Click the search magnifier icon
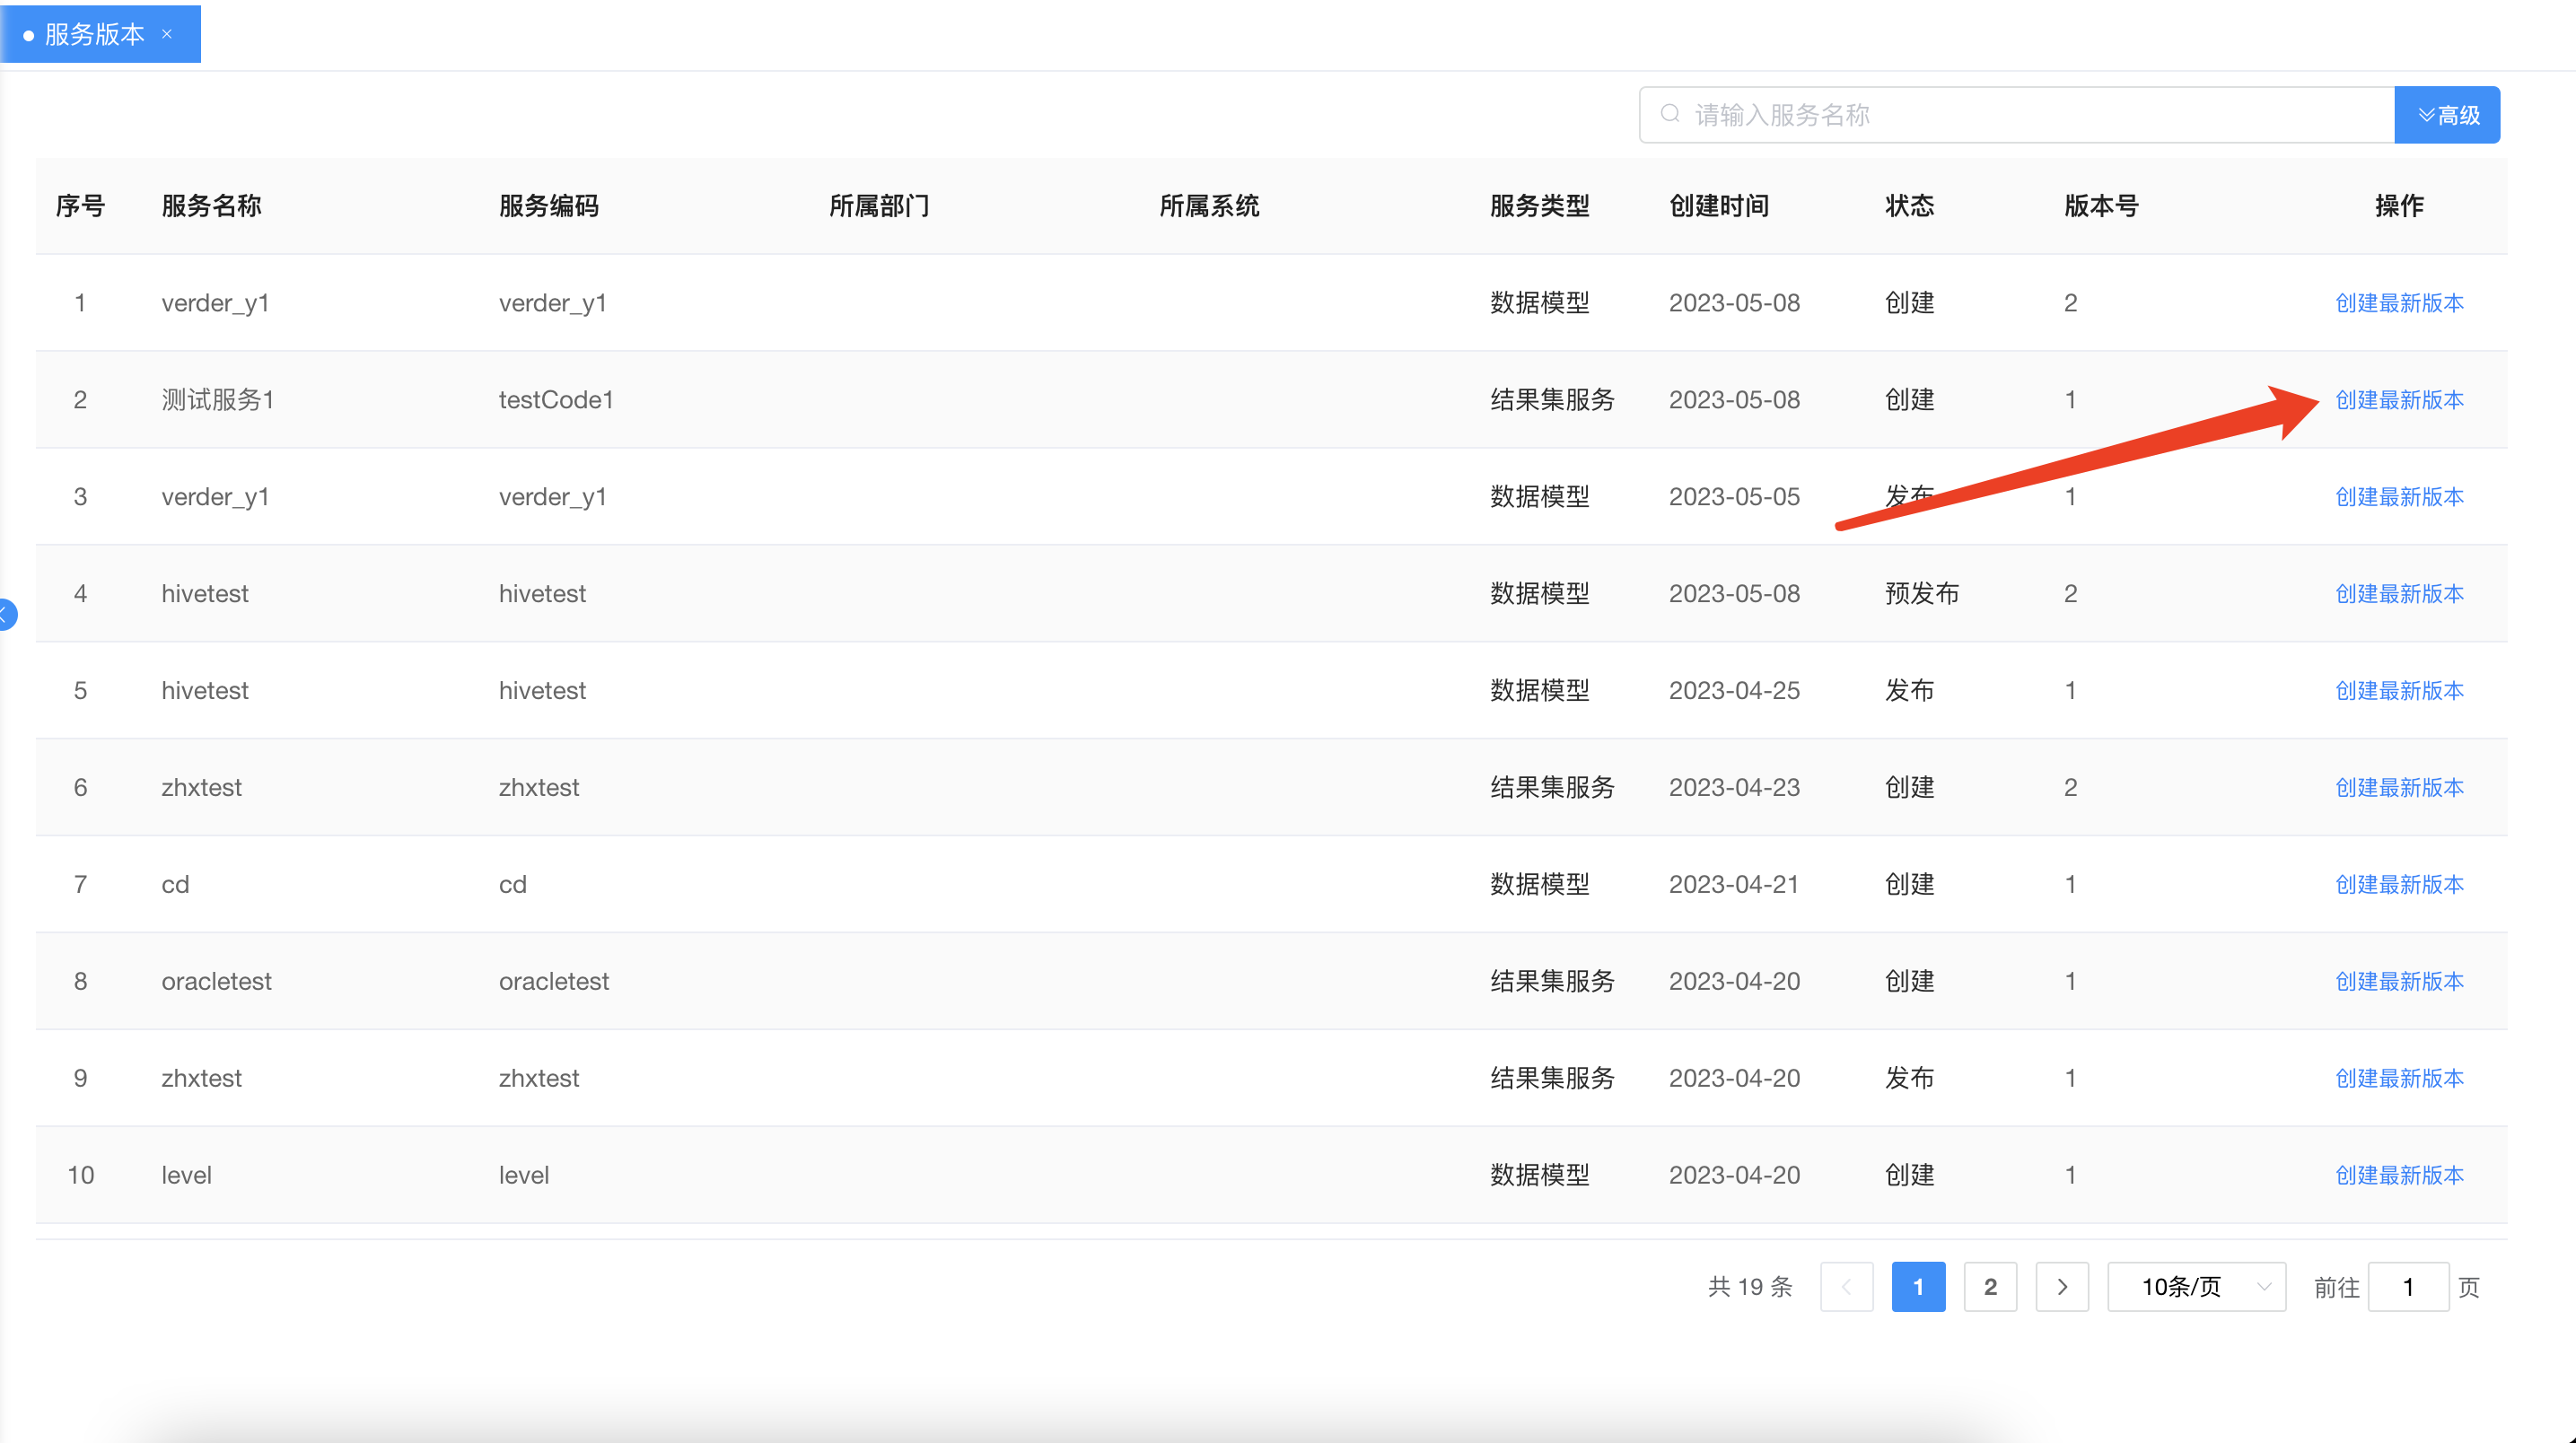This screenshot has width=2576, height=1443. point(1670,114)
